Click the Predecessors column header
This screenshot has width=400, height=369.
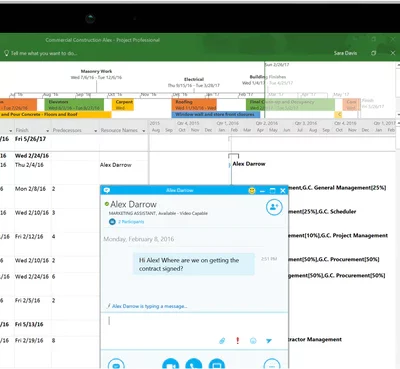pos(67,130)
